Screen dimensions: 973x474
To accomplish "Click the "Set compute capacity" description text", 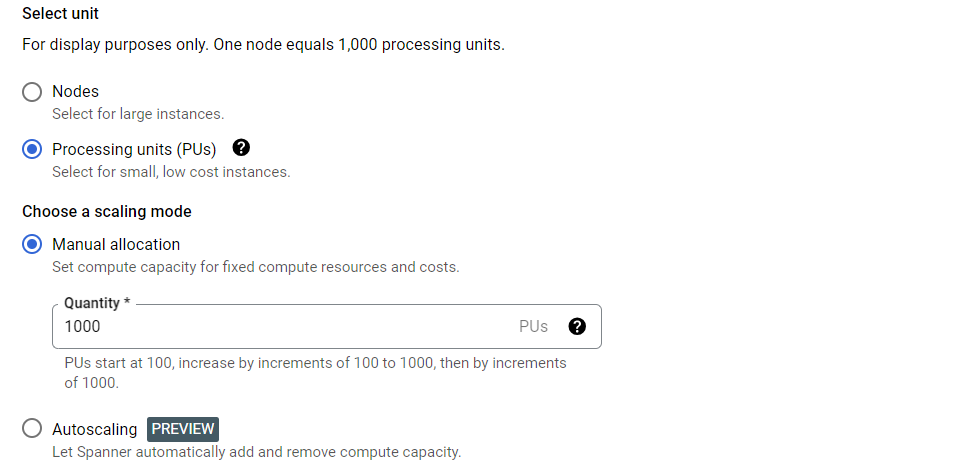I will click(x=255, y=267).
